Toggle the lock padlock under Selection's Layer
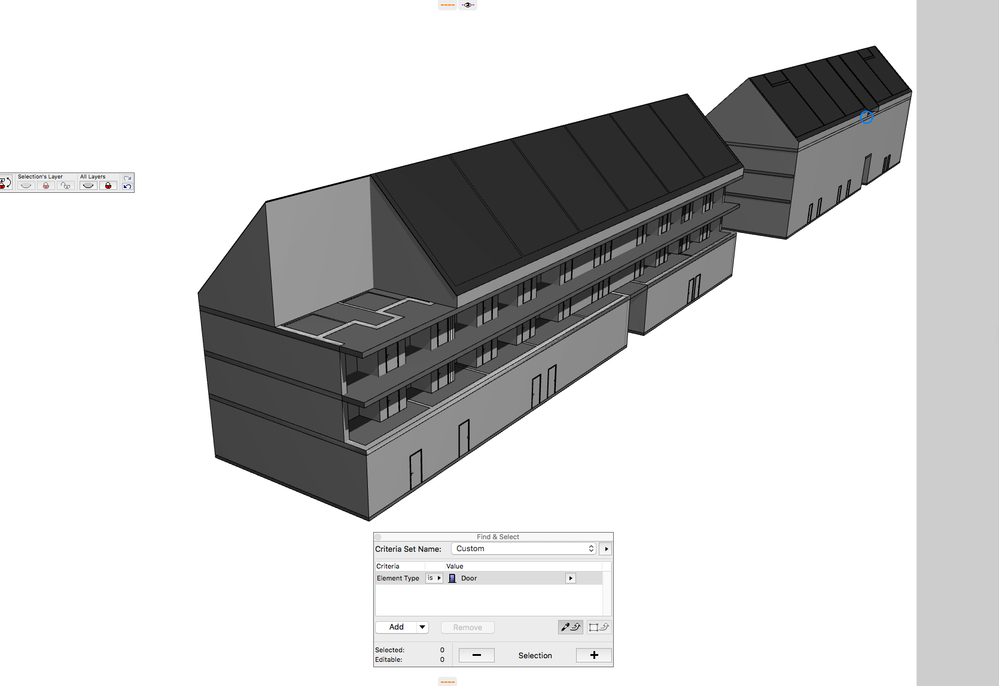 pyautogui.click(x=45, y=185)
